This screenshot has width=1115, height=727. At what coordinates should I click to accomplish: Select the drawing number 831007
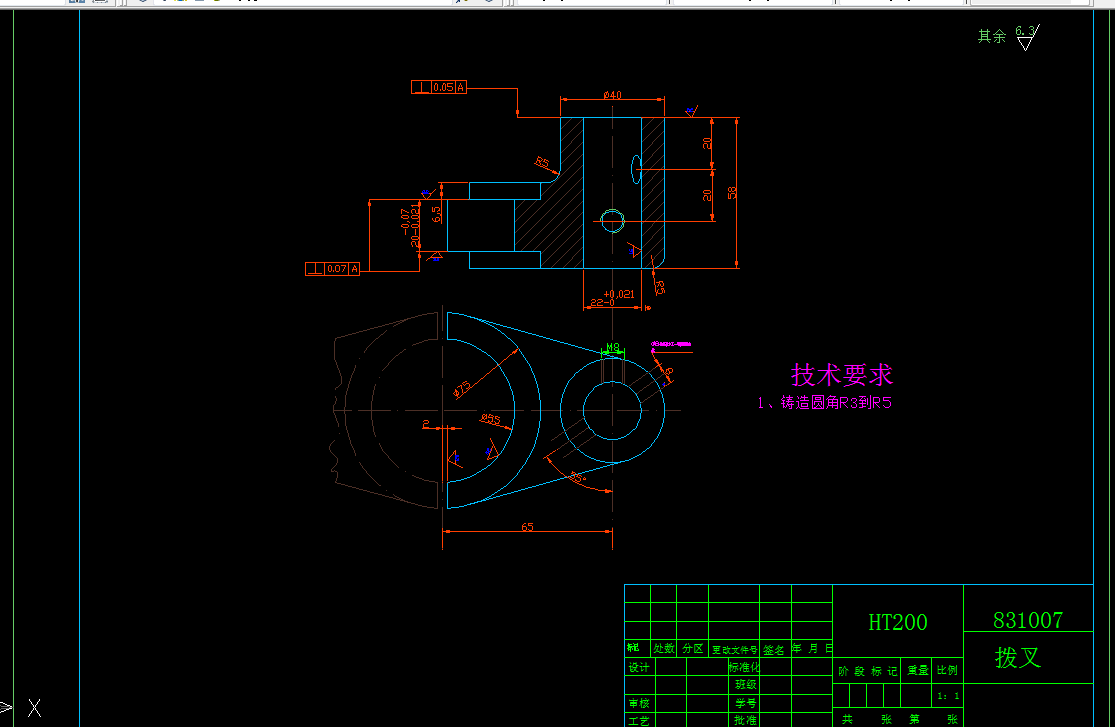pos(1028,620)
